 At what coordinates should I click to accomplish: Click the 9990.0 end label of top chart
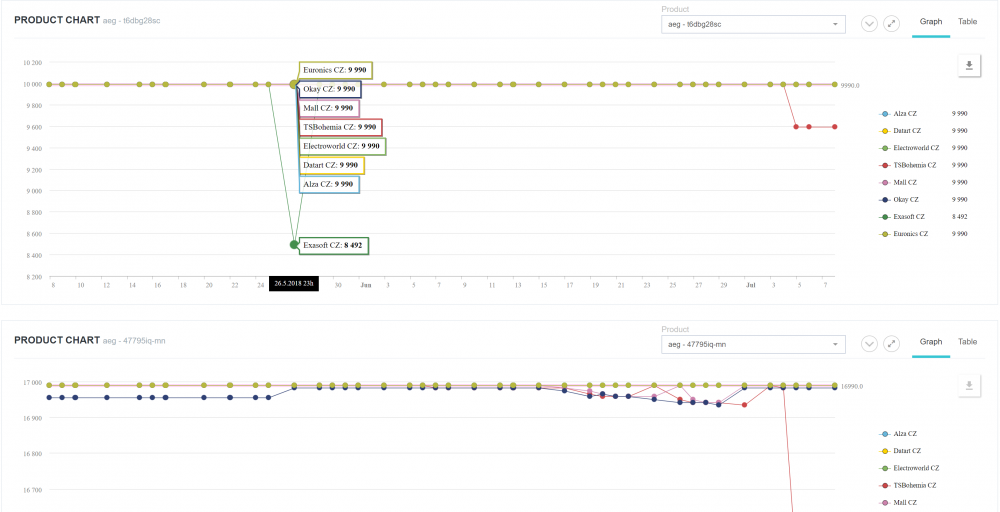pos(850,85)
